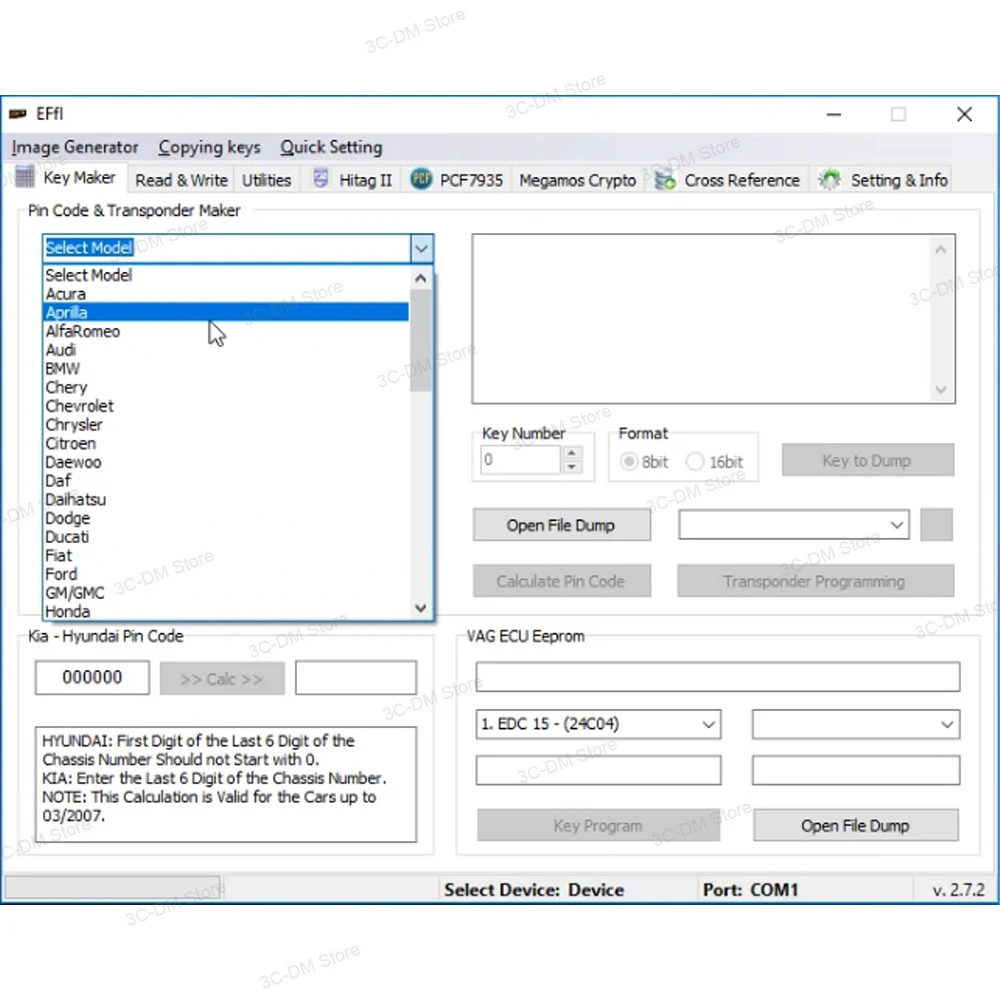This screenshot has height=1000, width=1000.
Task: Click the PCF7935 round icon
Action: tap(421, 179)
